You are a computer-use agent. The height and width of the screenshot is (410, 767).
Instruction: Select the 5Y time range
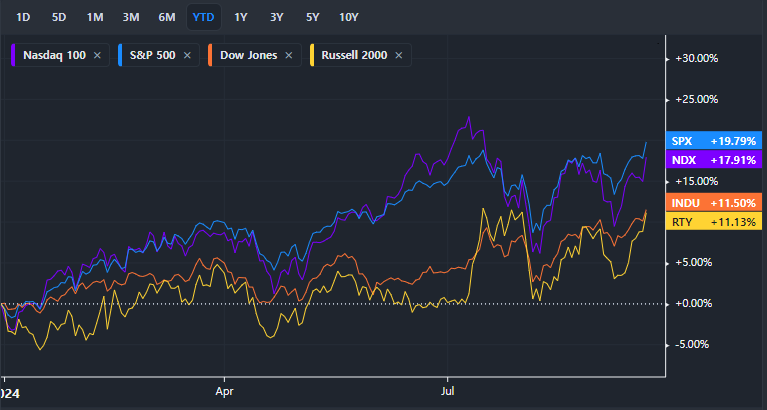tap(312, 17)
